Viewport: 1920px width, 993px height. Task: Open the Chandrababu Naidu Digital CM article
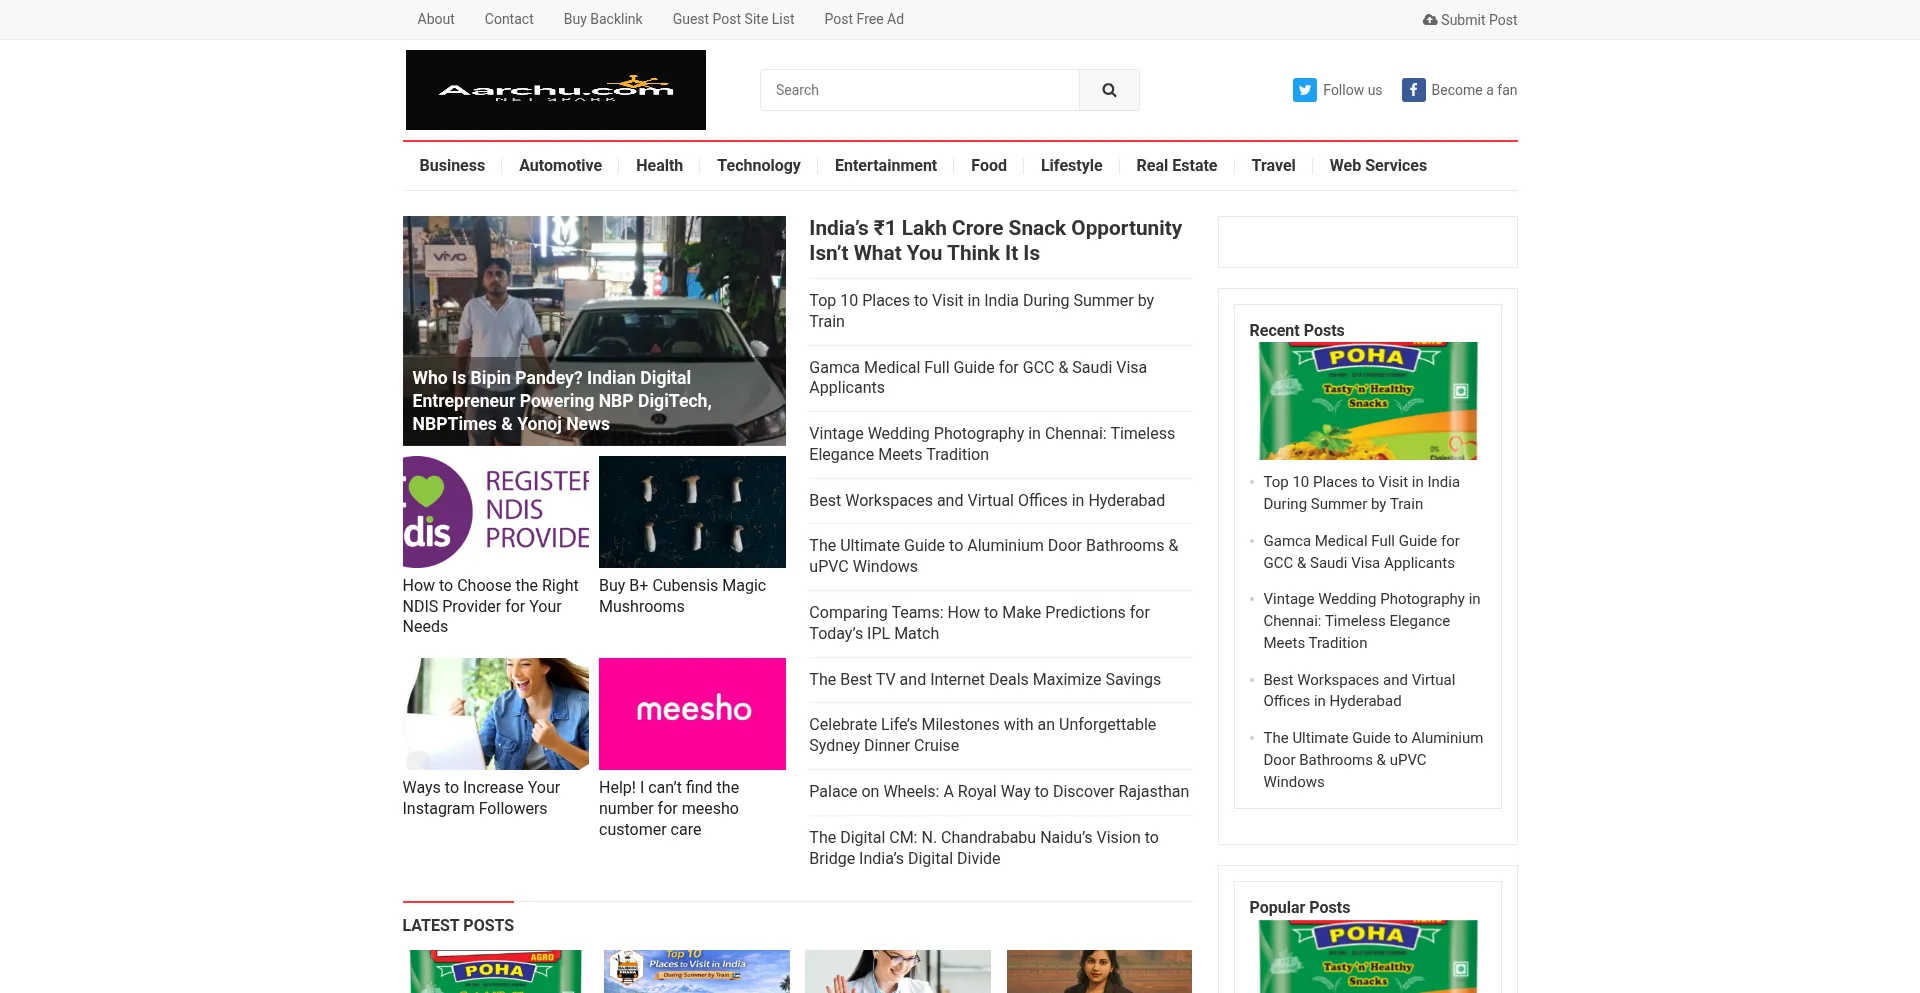[x=984, y=848]
